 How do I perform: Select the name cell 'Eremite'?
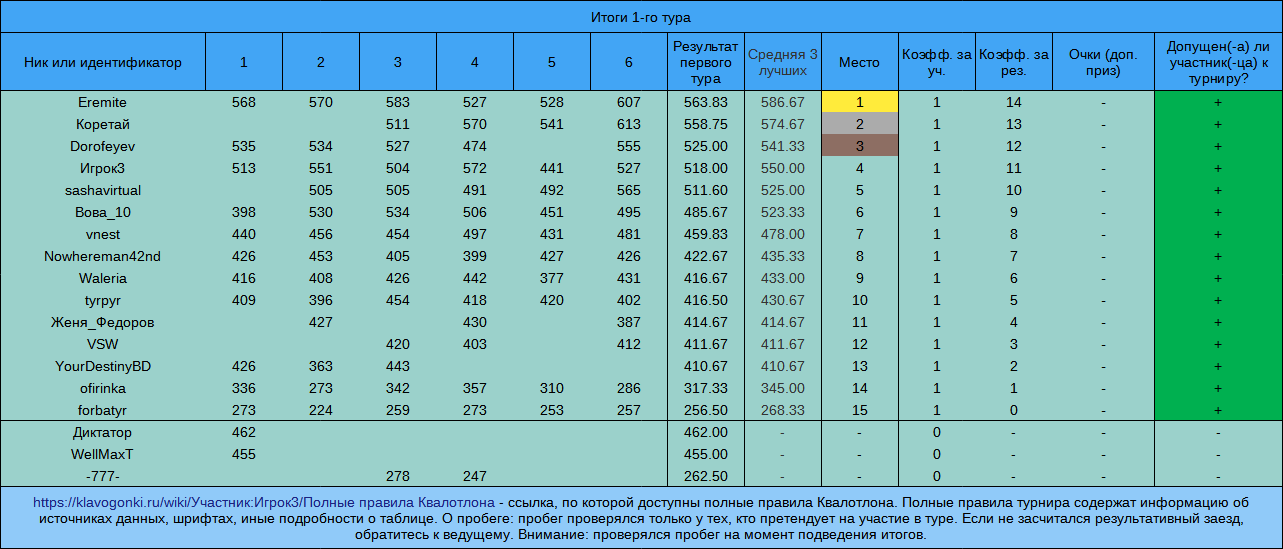coord(103,103)
